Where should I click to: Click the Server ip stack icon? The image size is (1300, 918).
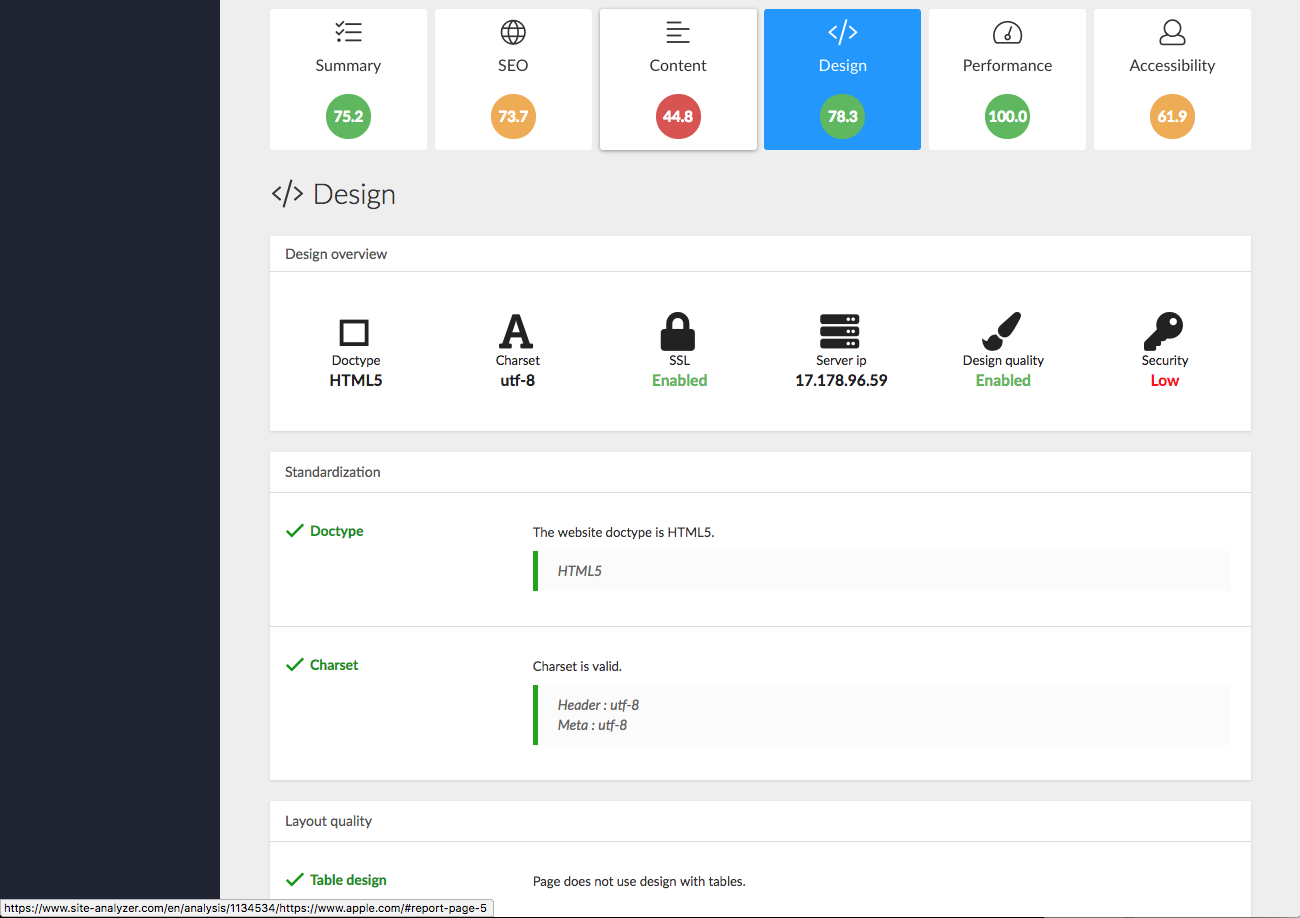coord(840,331)
